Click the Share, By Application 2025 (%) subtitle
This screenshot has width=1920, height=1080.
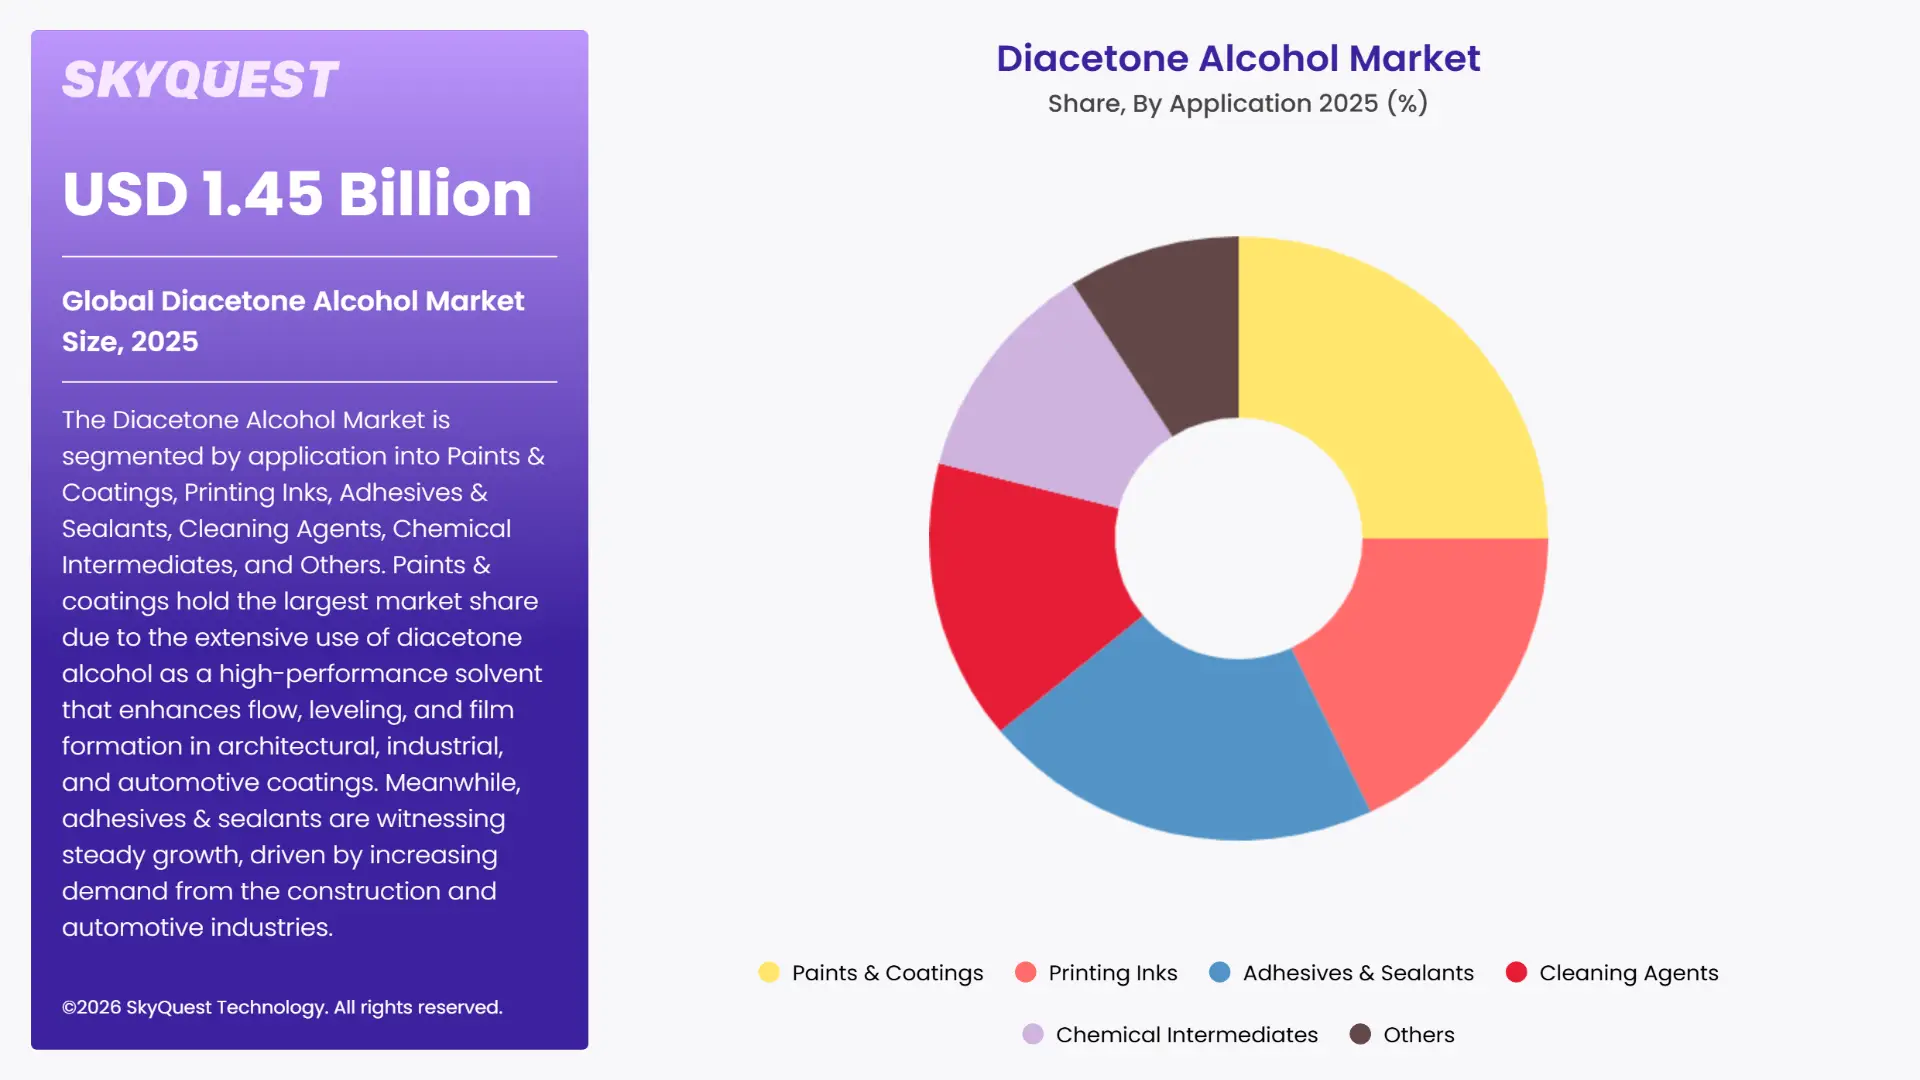coord(1238,103)
